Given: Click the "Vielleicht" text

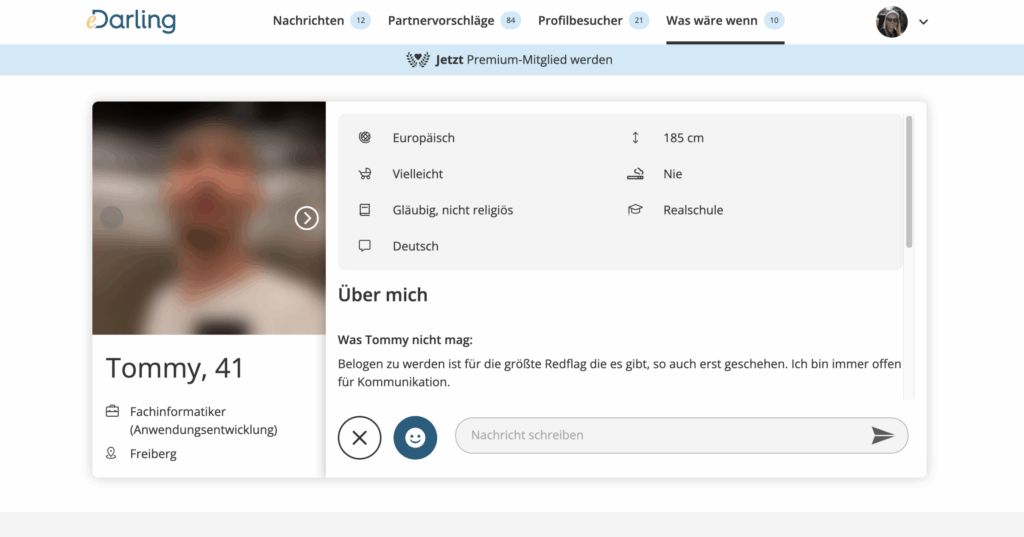Looking at the screenshot, I should 417,174.
